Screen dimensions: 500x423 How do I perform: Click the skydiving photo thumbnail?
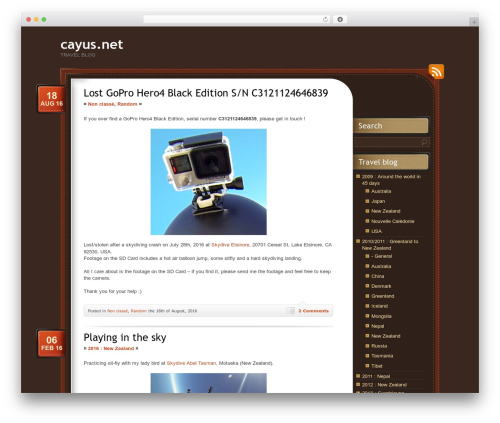pyautogui.click(x=209, y=383)
